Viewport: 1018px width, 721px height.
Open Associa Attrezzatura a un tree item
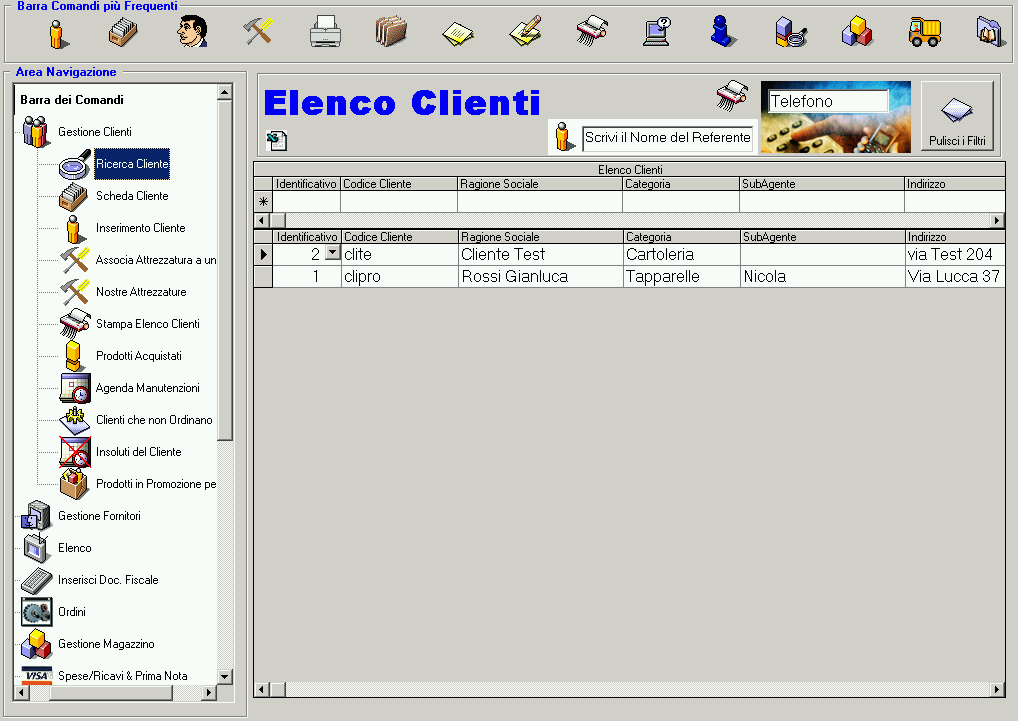click(156, 260)
